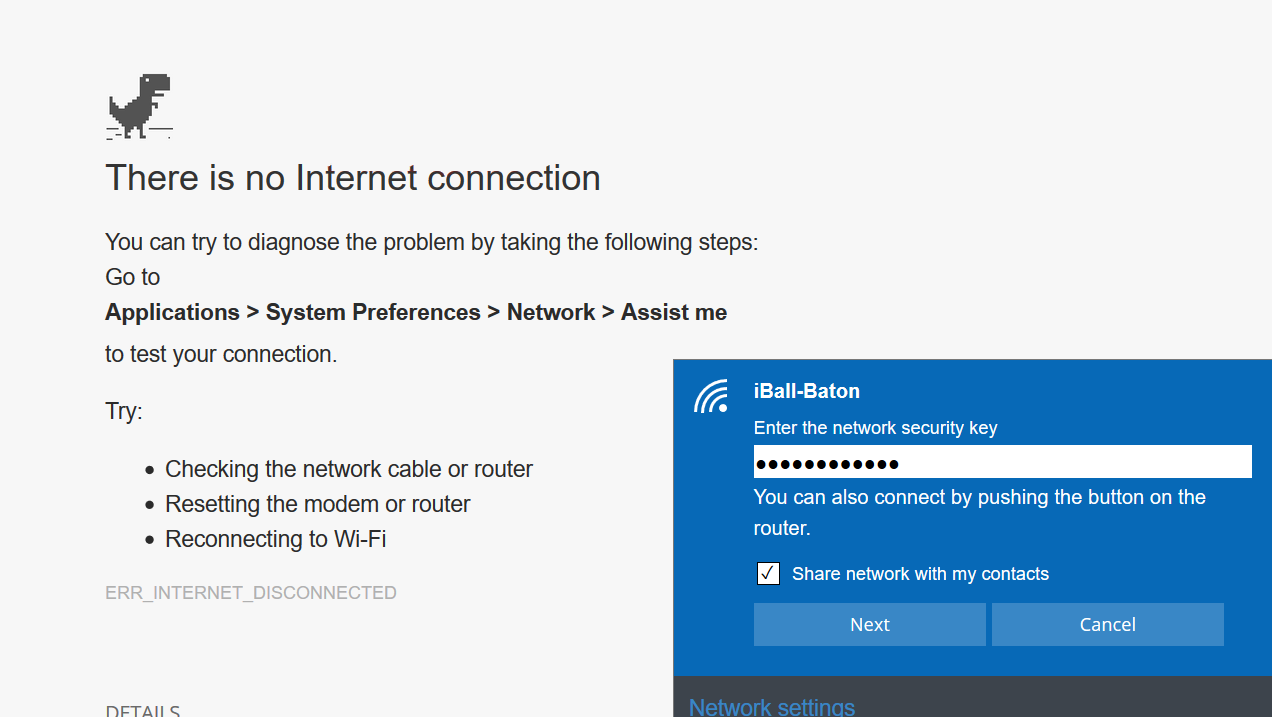This screenshot has height=717, width=1272.
Task: Click the "Reconnecting to Wi-Fi" suggestion
Action: point(275,539)
